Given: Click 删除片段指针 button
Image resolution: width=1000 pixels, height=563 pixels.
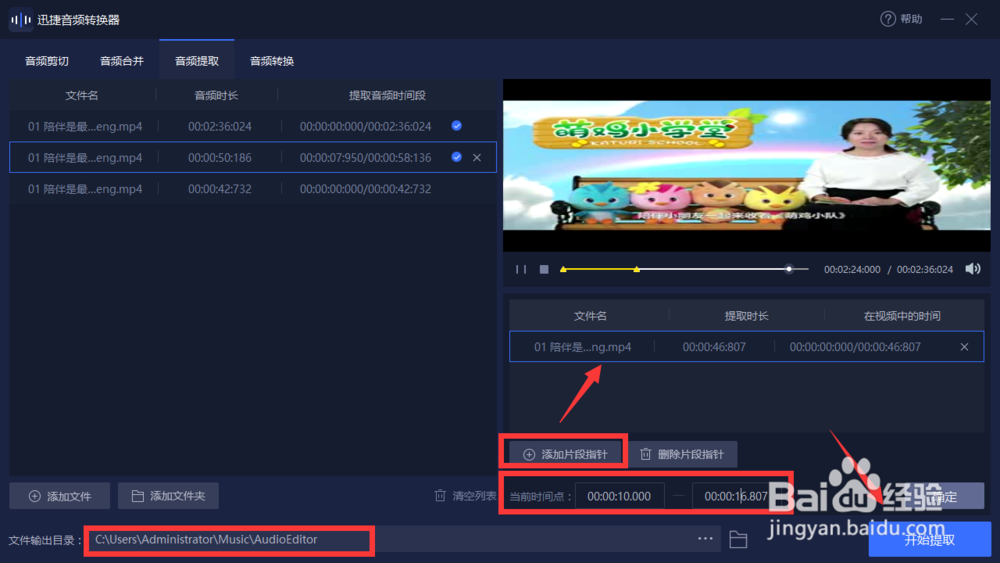Looking at the screenshot, I should (682, 454).
